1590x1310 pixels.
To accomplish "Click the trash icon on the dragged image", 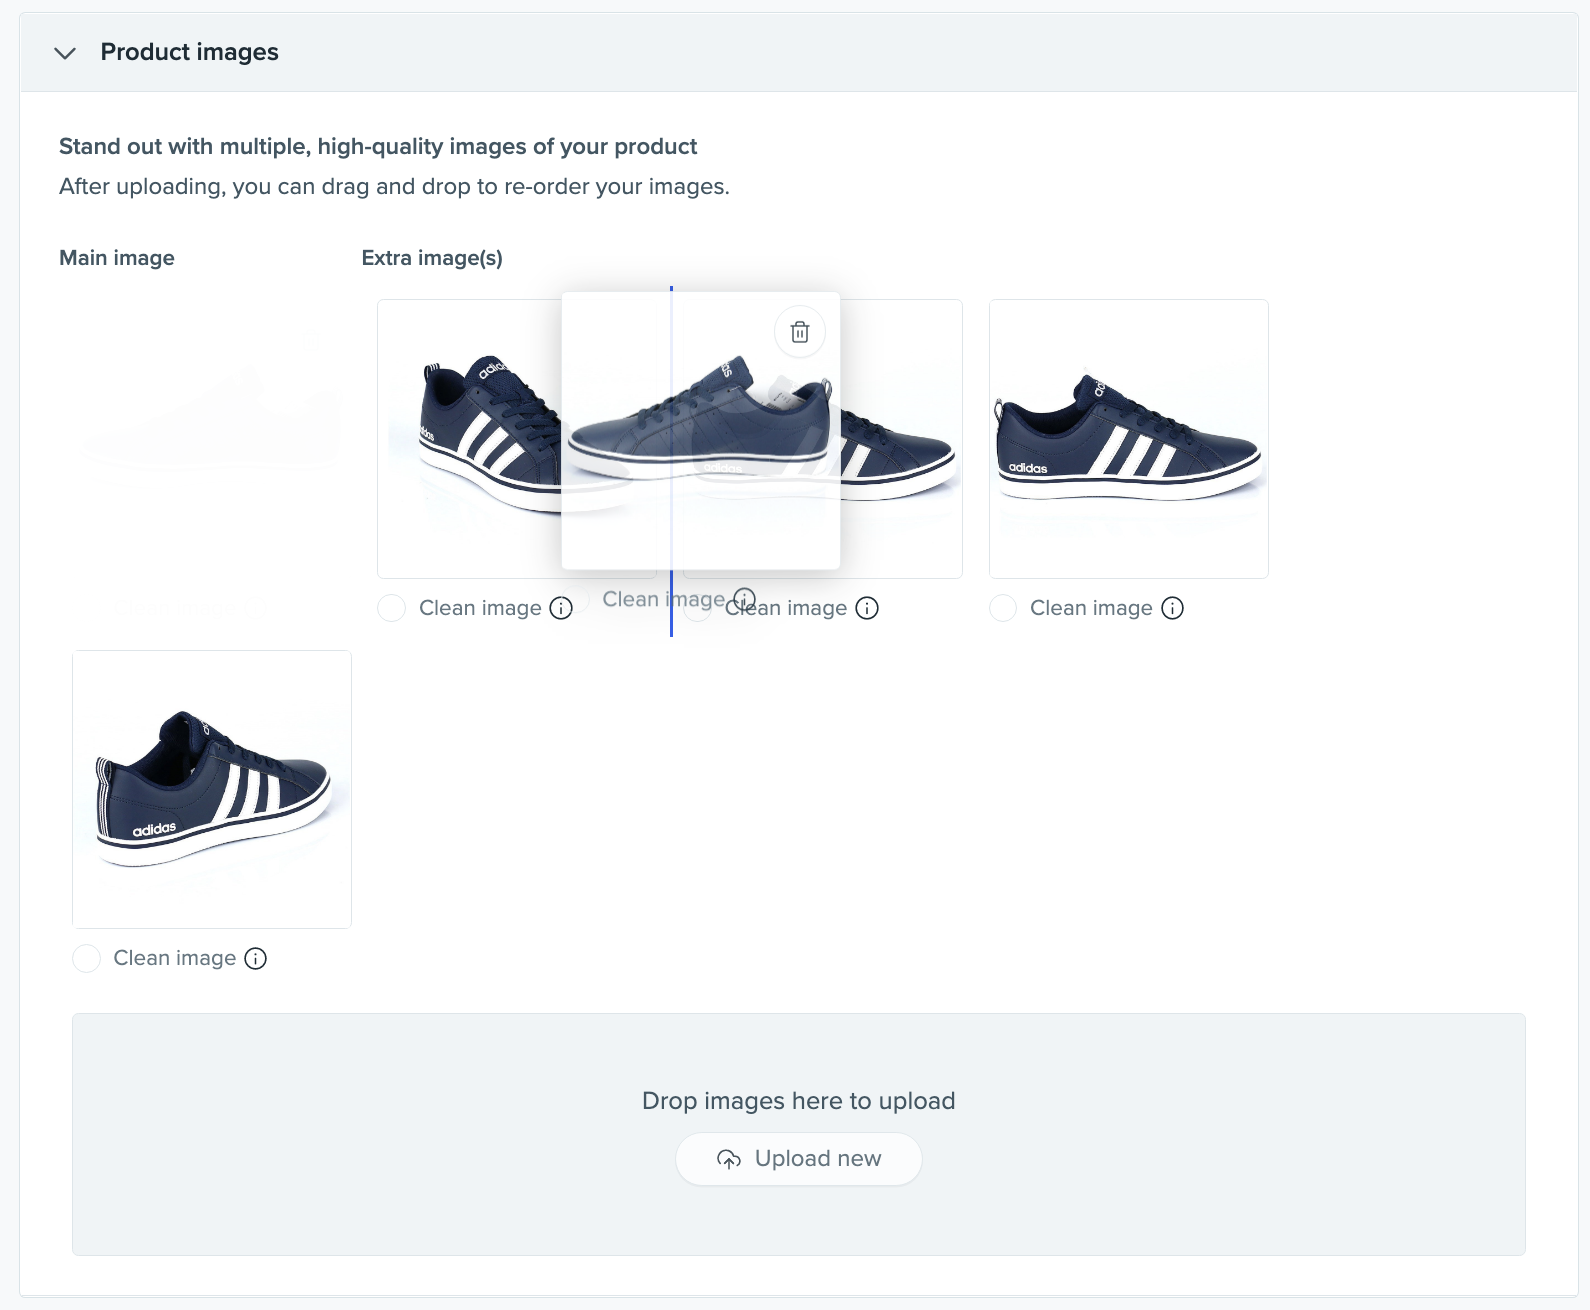I will click(799, 332).
